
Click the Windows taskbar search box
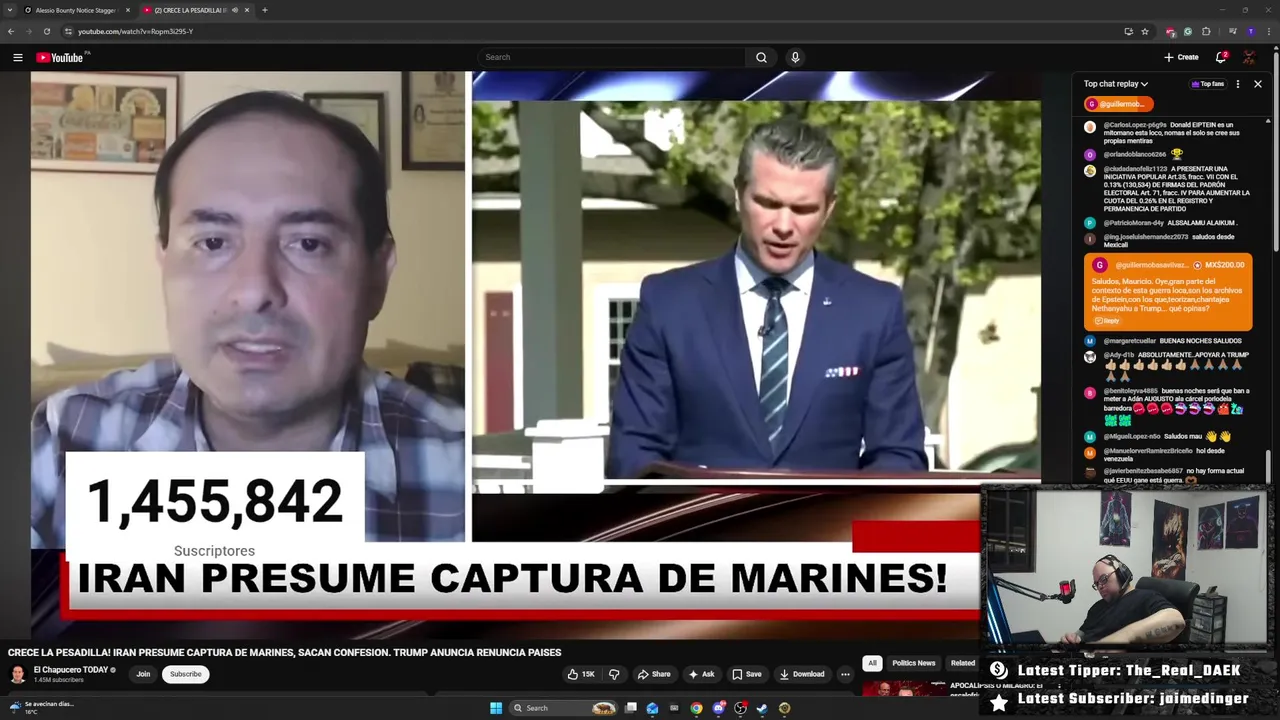pyautogui.click(x=564, y=708)
